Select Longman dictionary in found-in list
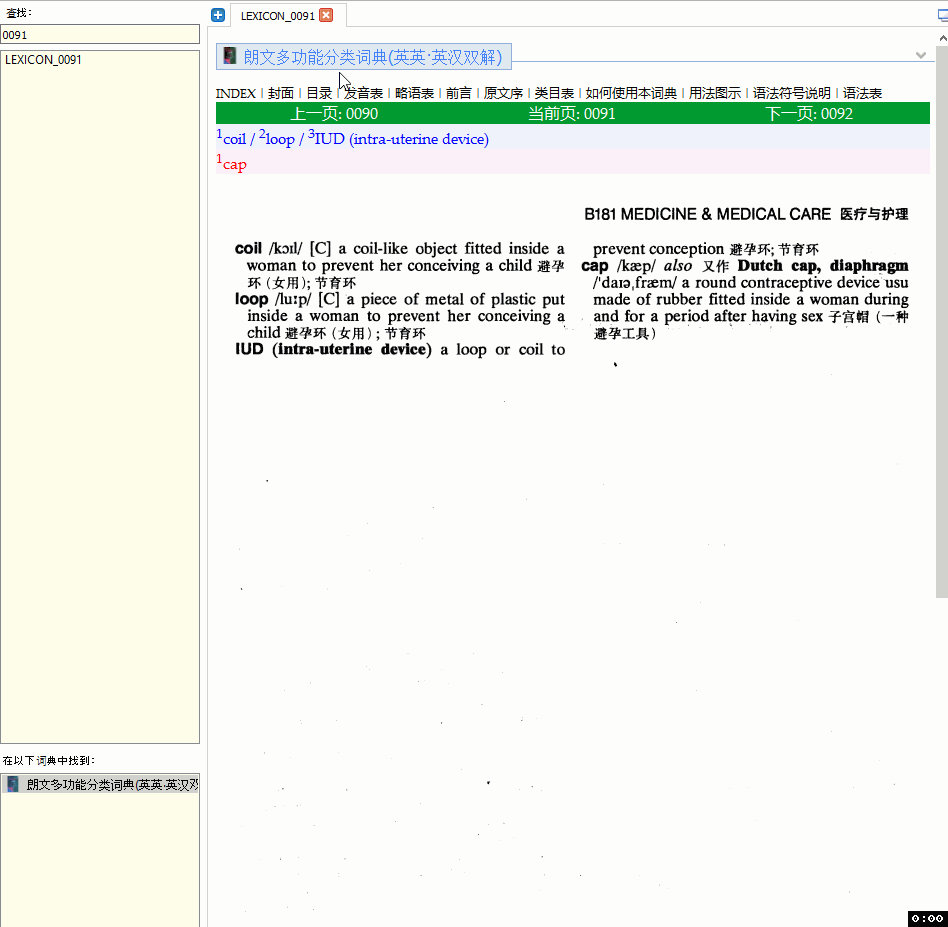948x927 pixels. [100, 784]
